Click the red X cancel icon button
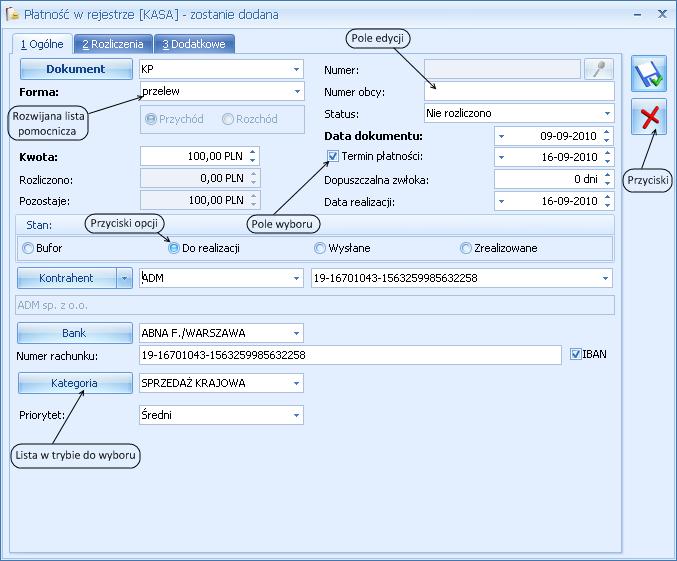 pyautogui.click(x=649, y=117)
